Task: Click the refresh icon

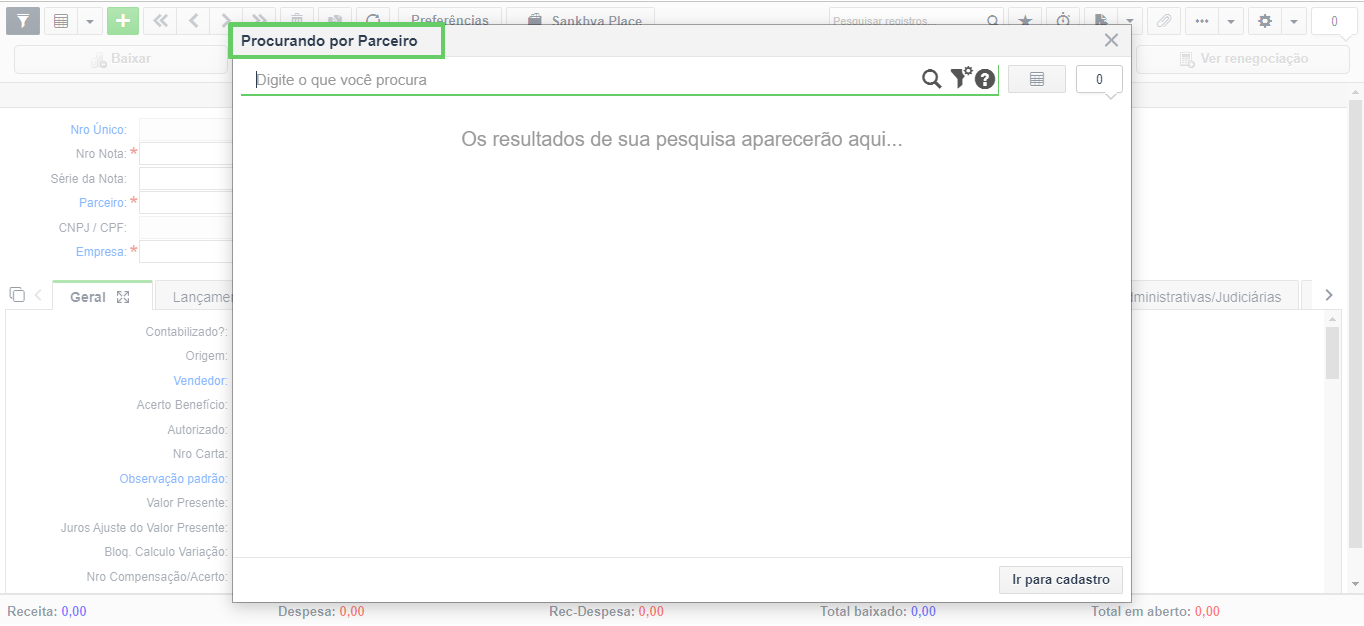Action: [373, 21]
